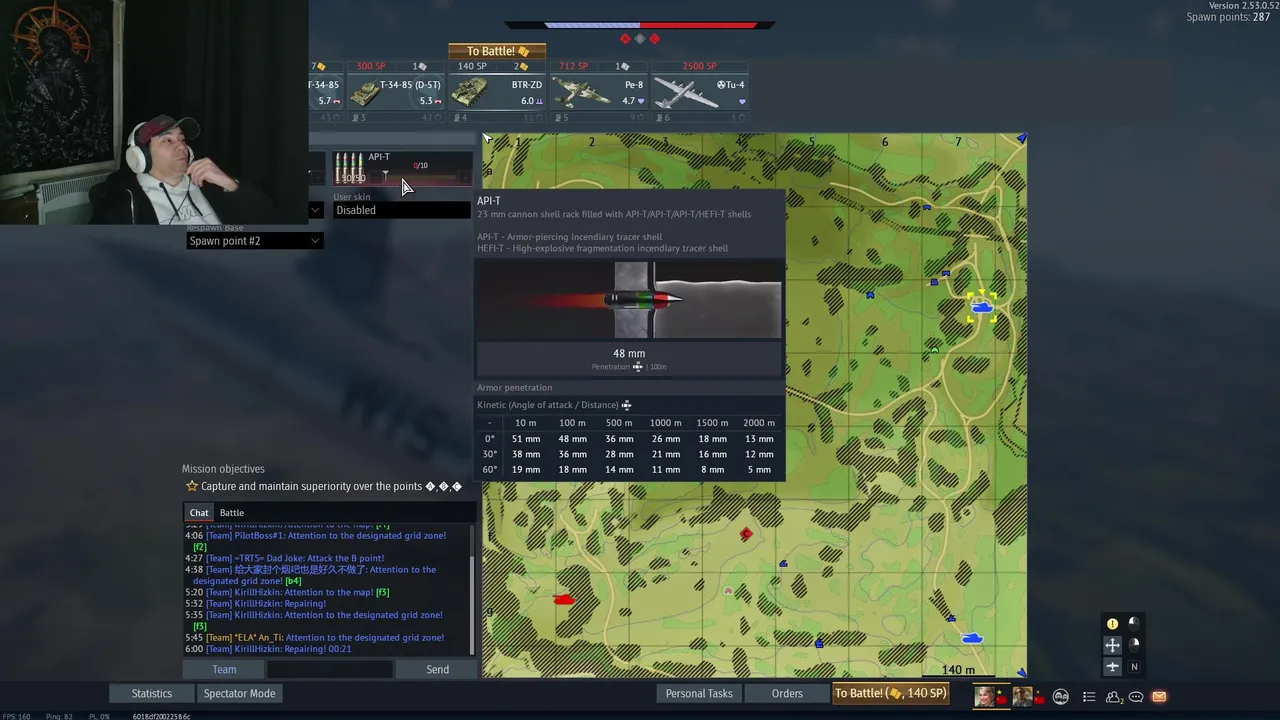Click the penetration icon beside 100m
The width and height of the screenshot is (1280, 720).
click(638, 367)
